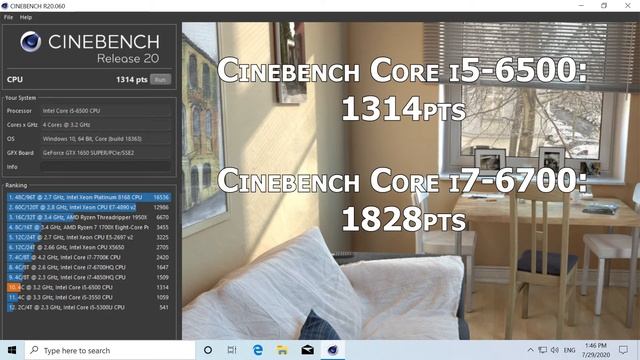Screen dimensions: 640x360
Task: Select ranking row AMD Ryzen Threadripper 1950X
Action: [89, 217]
